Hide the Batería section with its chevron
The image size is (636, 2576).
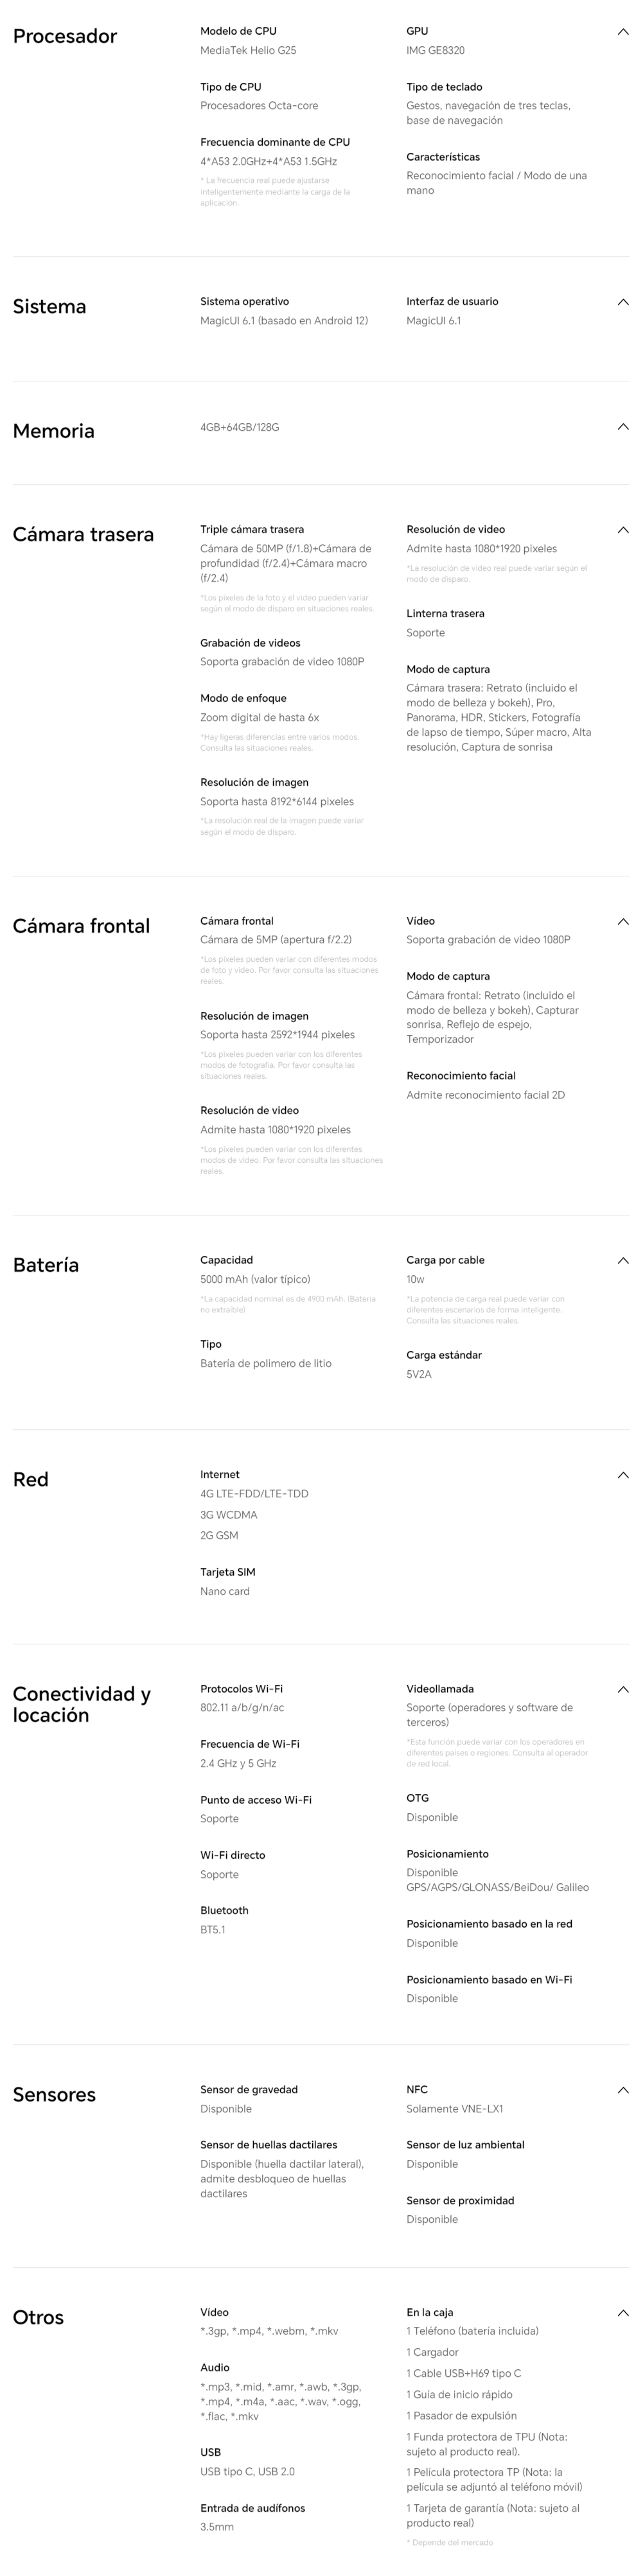coord(623,1261)
